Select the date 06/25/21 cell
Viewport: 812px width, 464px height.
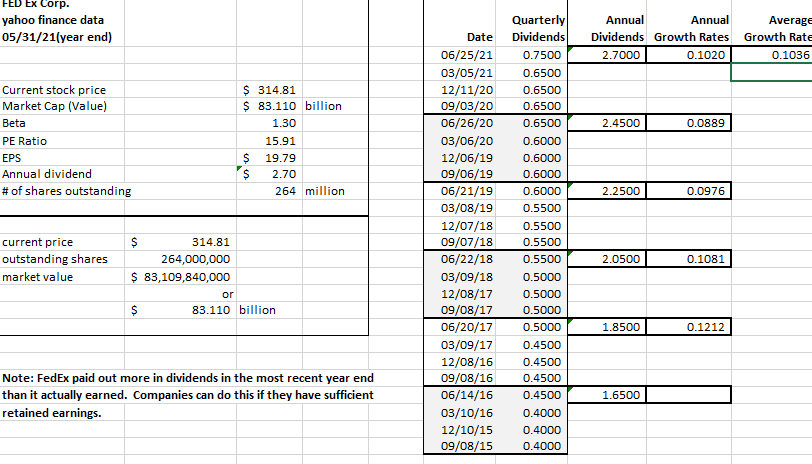(459, 54)
